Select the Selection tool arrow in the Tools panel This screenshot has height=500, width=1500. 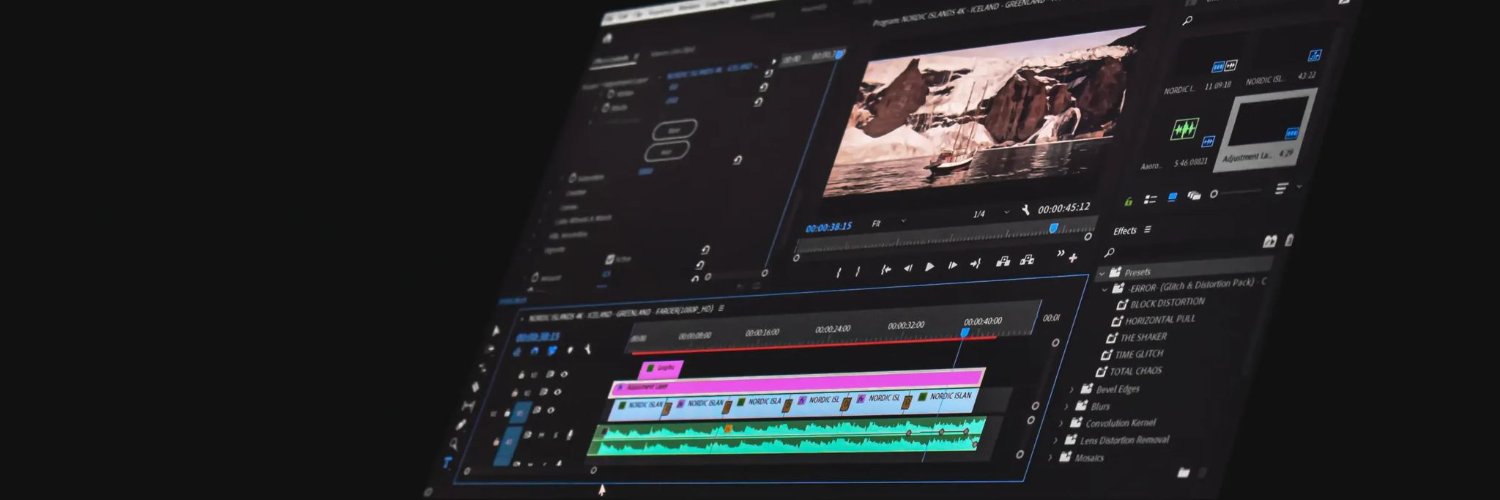click(497, 331)
